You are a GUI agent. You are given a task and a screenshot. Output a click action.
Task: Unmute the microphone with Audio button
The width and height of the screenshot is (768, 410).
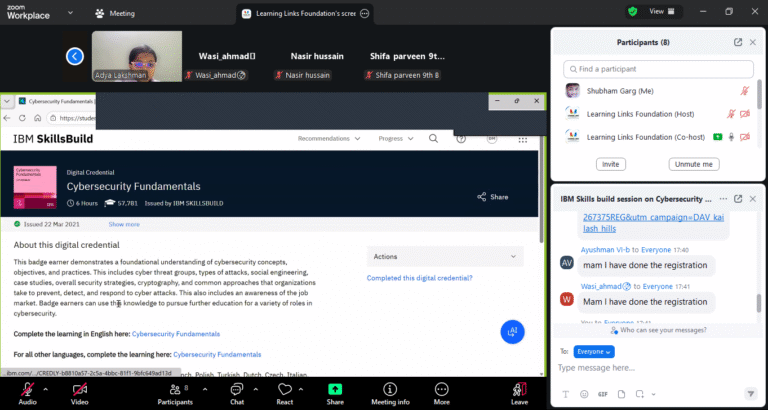click(26, 387)
